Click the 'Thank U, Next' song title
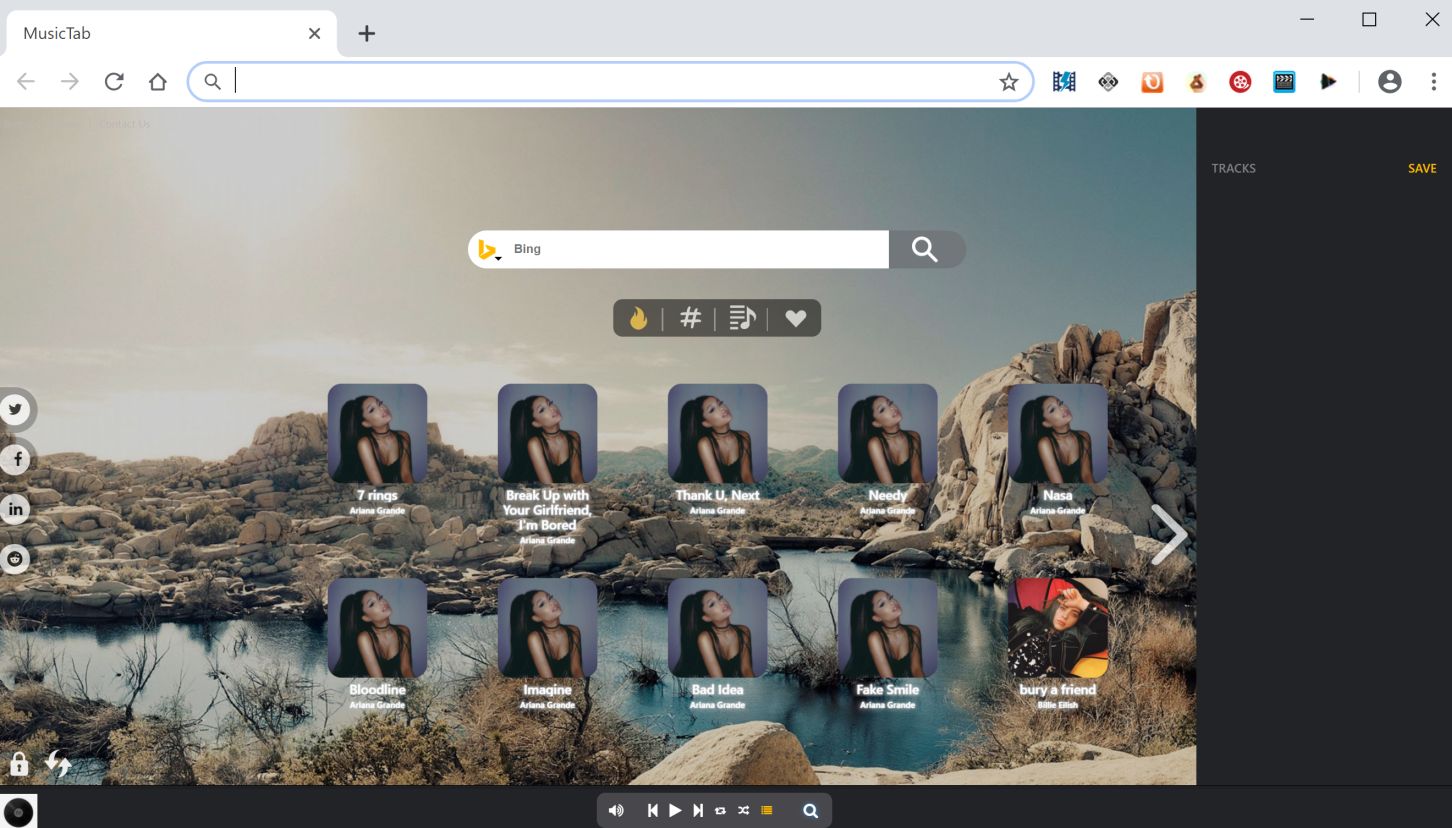This screenshot has width=1452, height=828. (717, 495)
